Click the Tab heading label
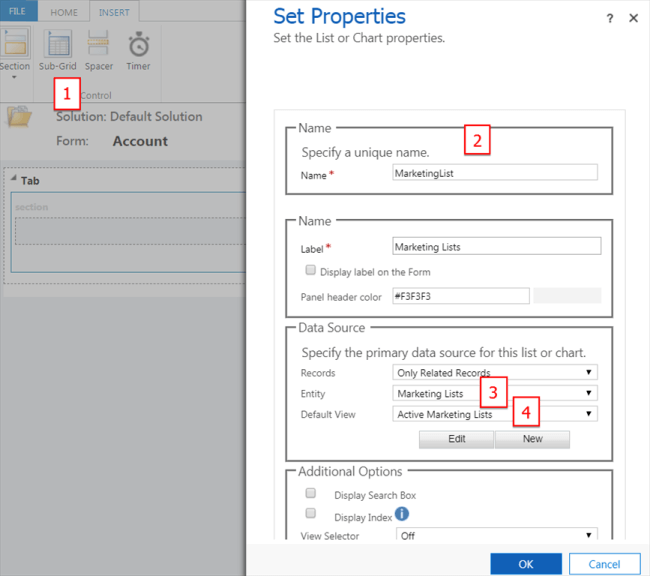The height and width of the screenshot is (576, 650). (30, 181)
